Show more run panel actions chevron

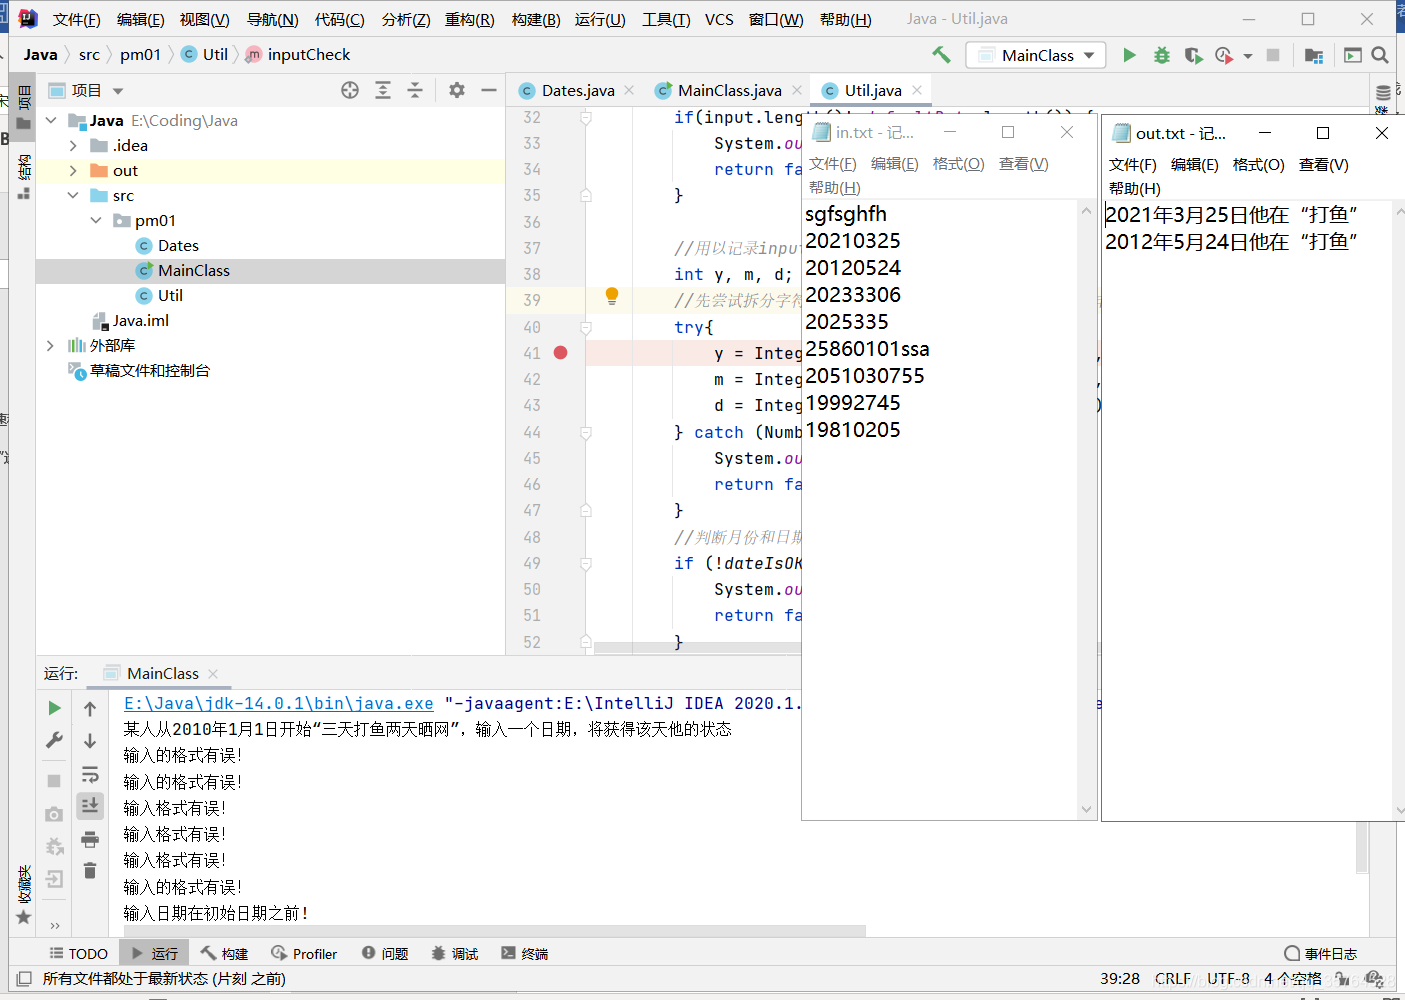54,925
